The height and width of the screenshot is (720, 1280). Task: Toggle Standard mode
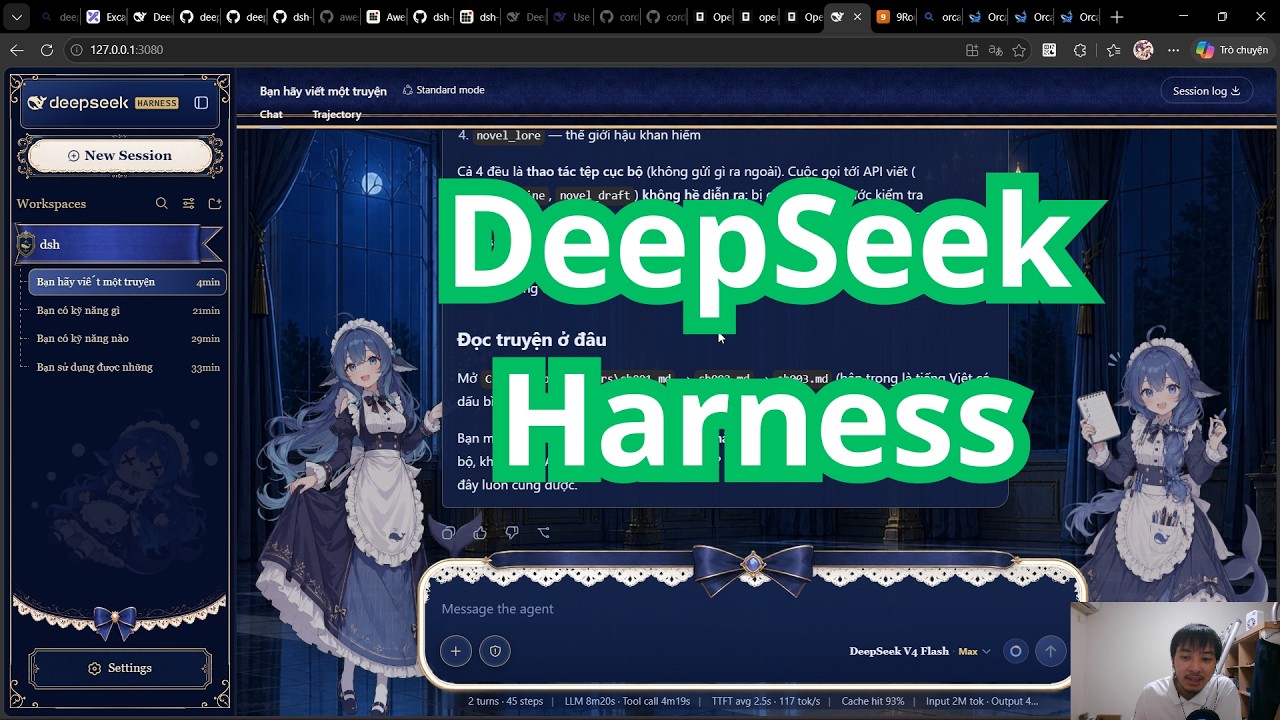(443, 90)
